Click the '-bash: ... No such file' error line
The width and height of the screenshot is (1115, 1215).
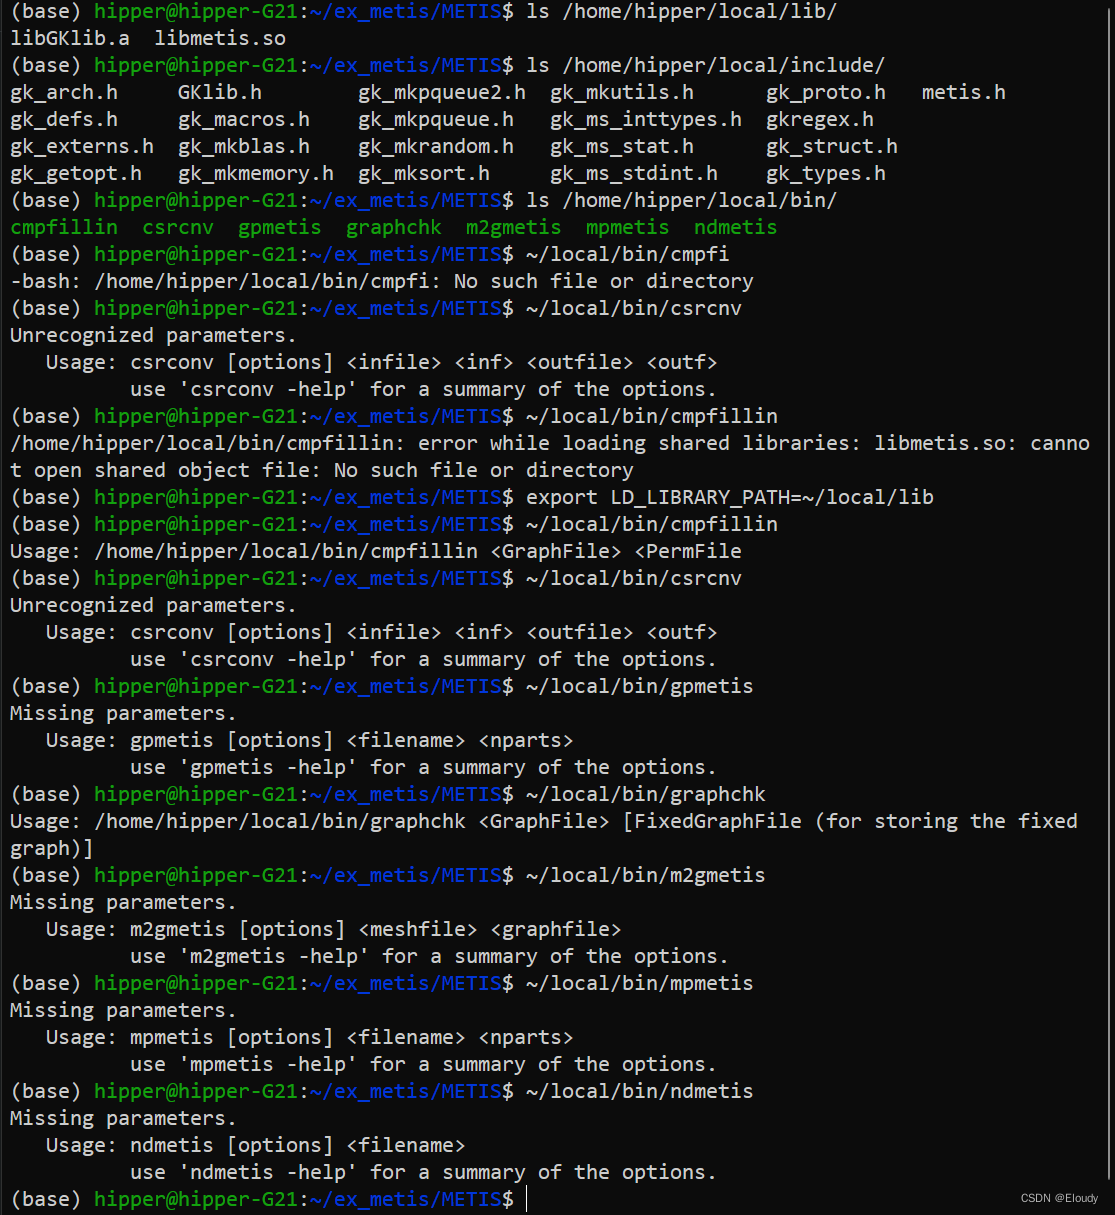tap(382, 281)
